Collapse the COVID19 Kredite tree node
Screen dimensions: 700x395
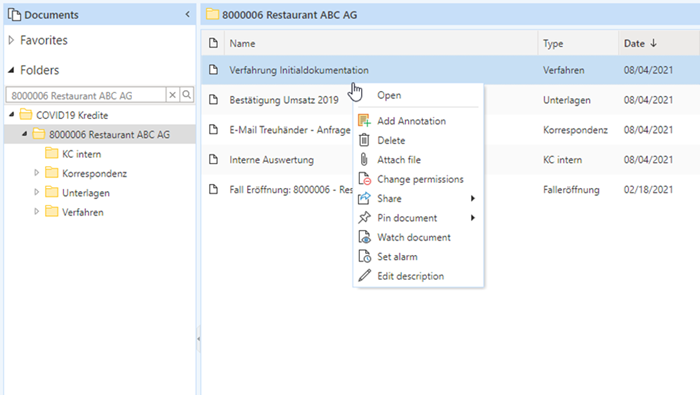click(12, 115)
